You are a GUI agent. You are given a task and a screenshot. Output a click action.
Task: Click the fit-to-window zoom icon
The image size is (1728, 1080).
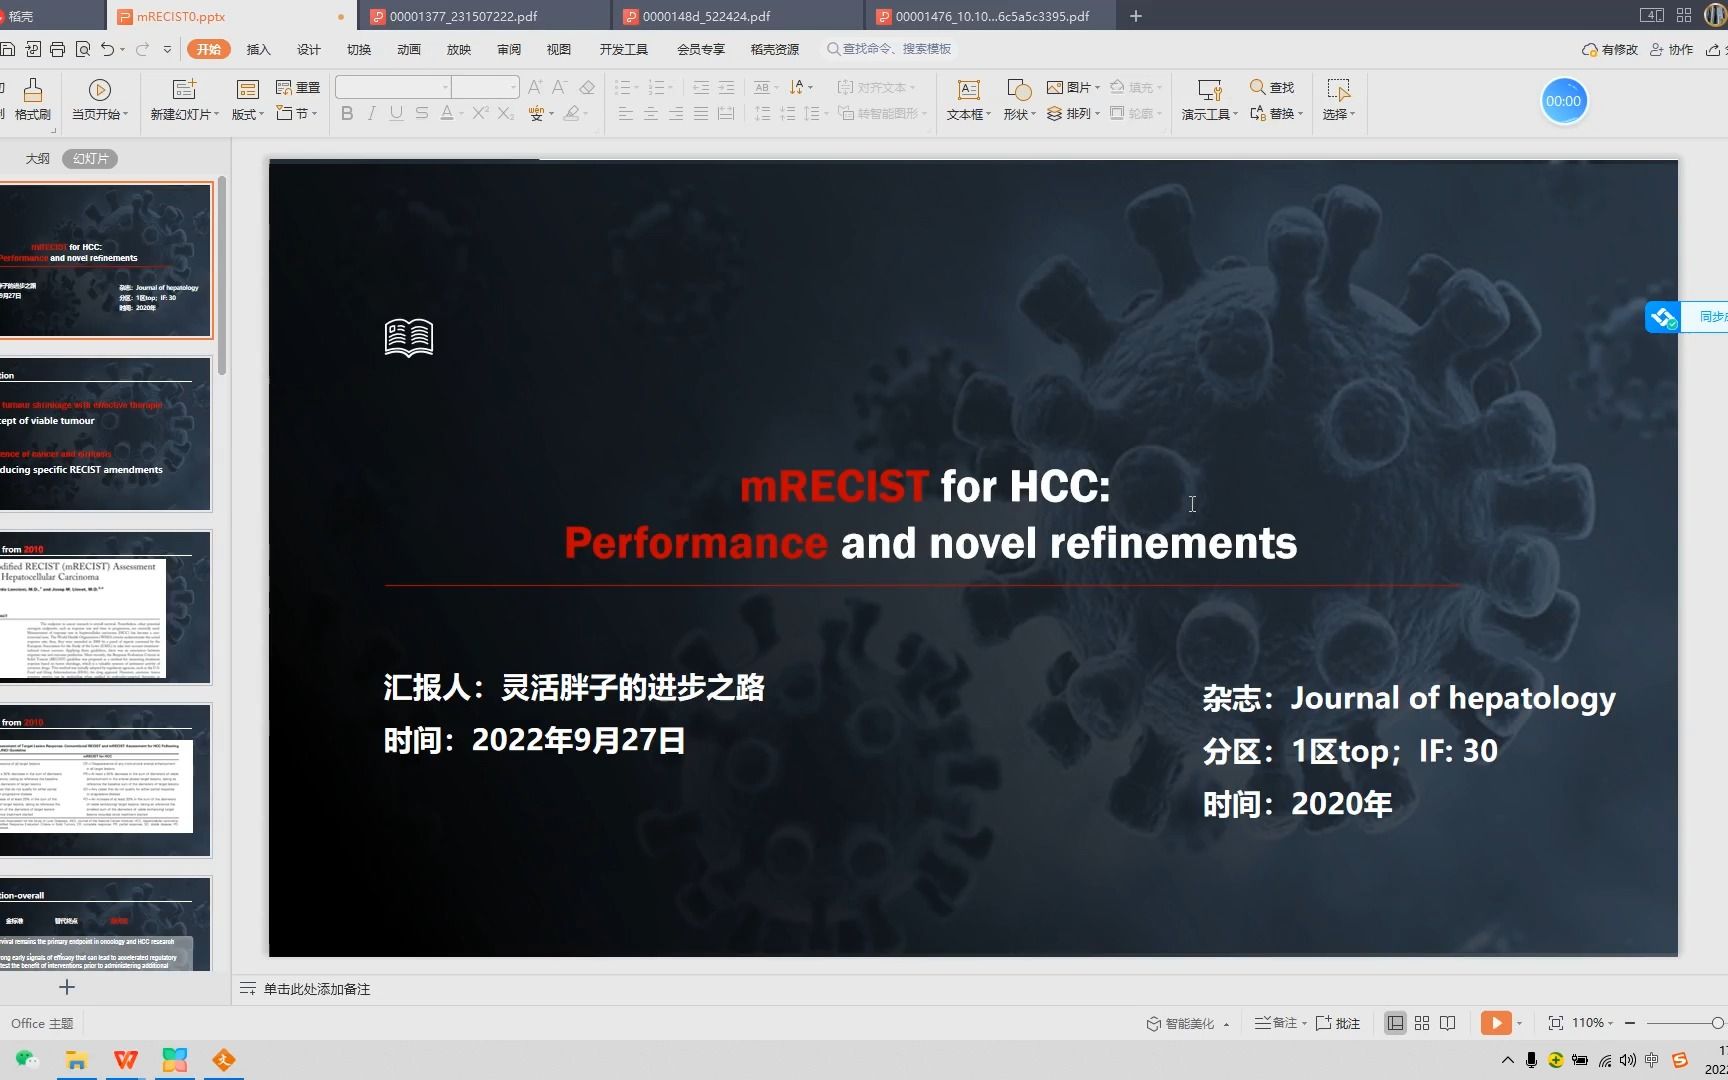tap(1555, 1023)
